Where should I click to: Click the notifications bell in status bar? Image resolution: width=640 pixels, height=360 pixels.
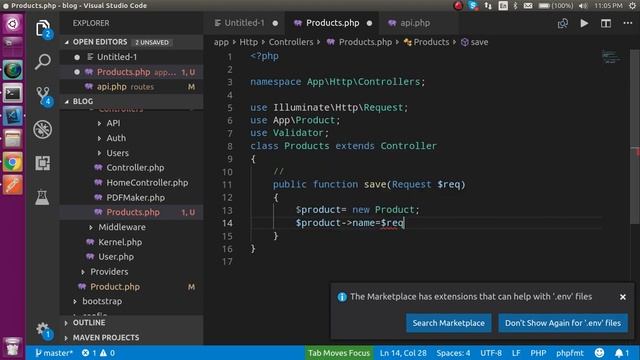pyautogui.click(x=622, y=353)
